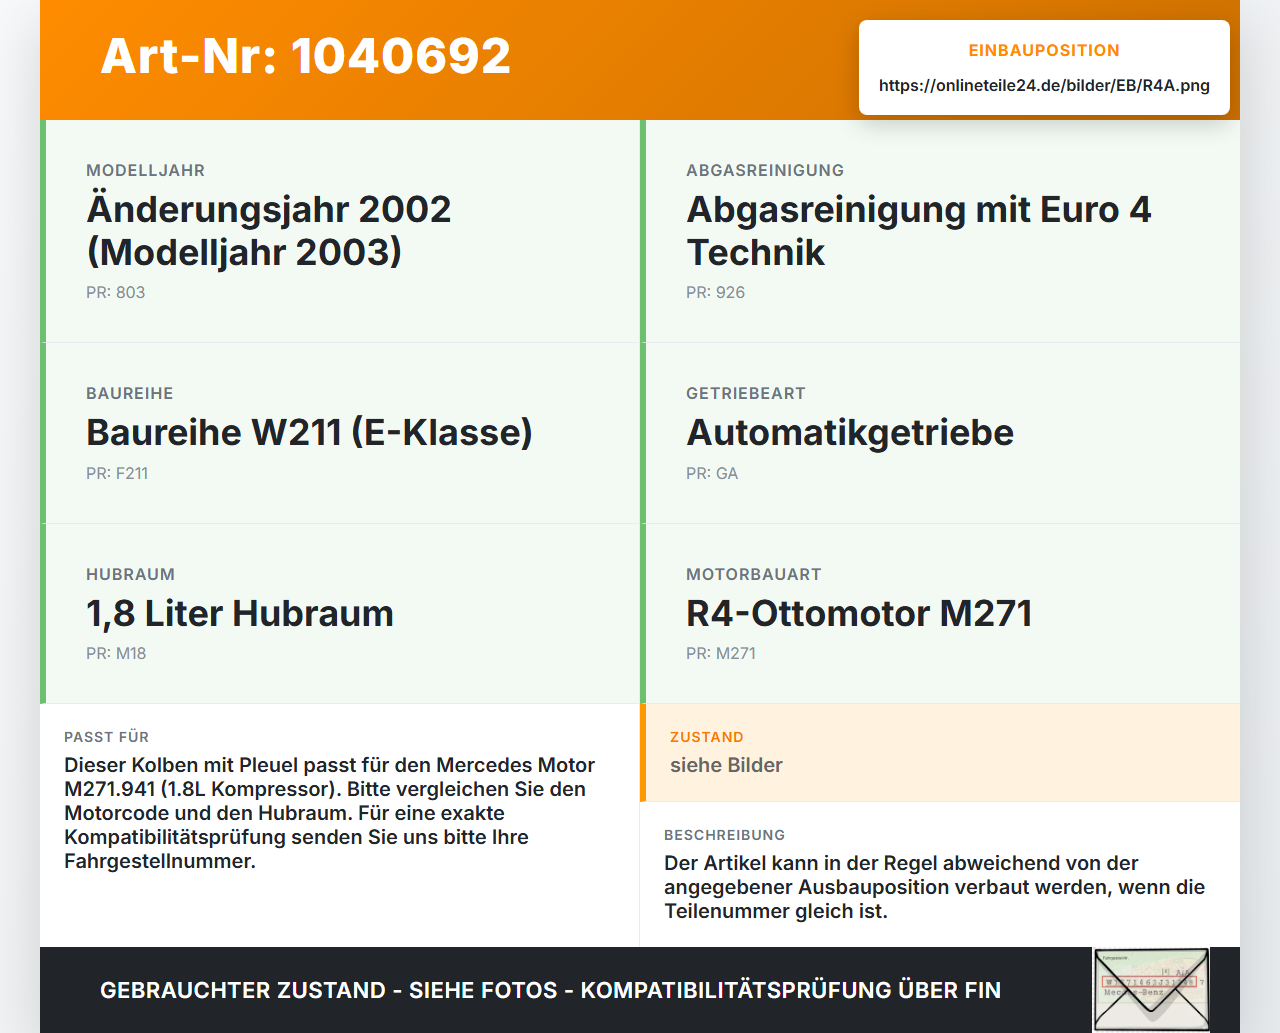Select the R4-Ottomotor M271 value

(859, 613)
